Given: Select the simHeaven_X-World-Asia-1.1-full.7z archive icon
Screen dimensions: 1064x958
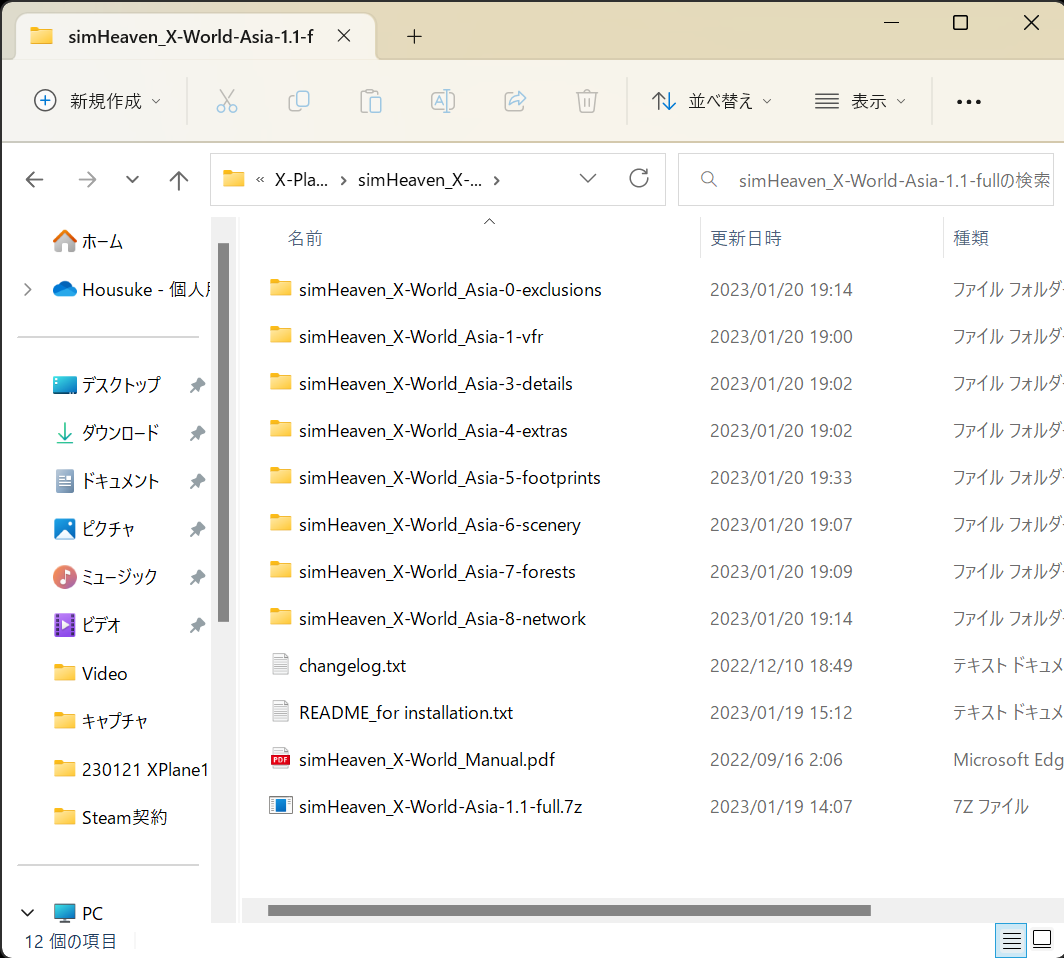Looking at the screenshot, I should [280, 806].
